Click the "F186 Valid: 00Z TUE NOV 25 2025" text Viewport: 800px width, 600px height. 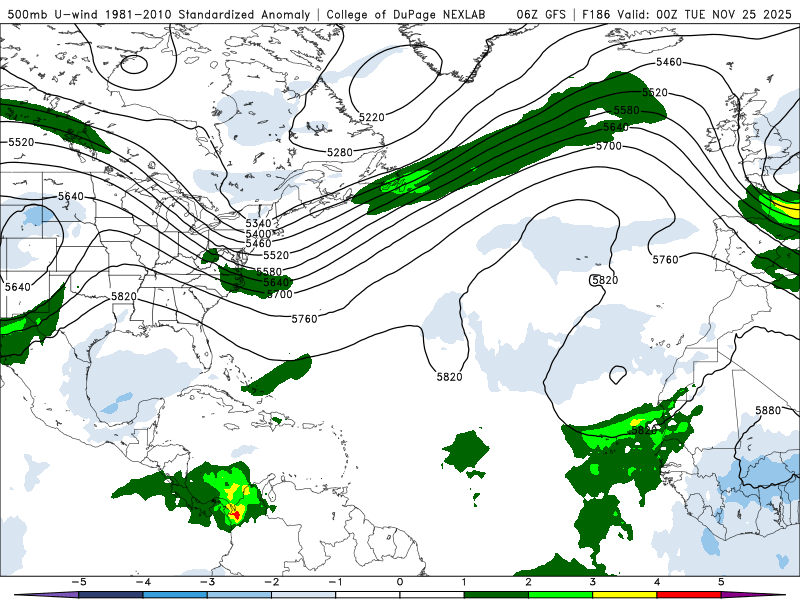[687, 14]
